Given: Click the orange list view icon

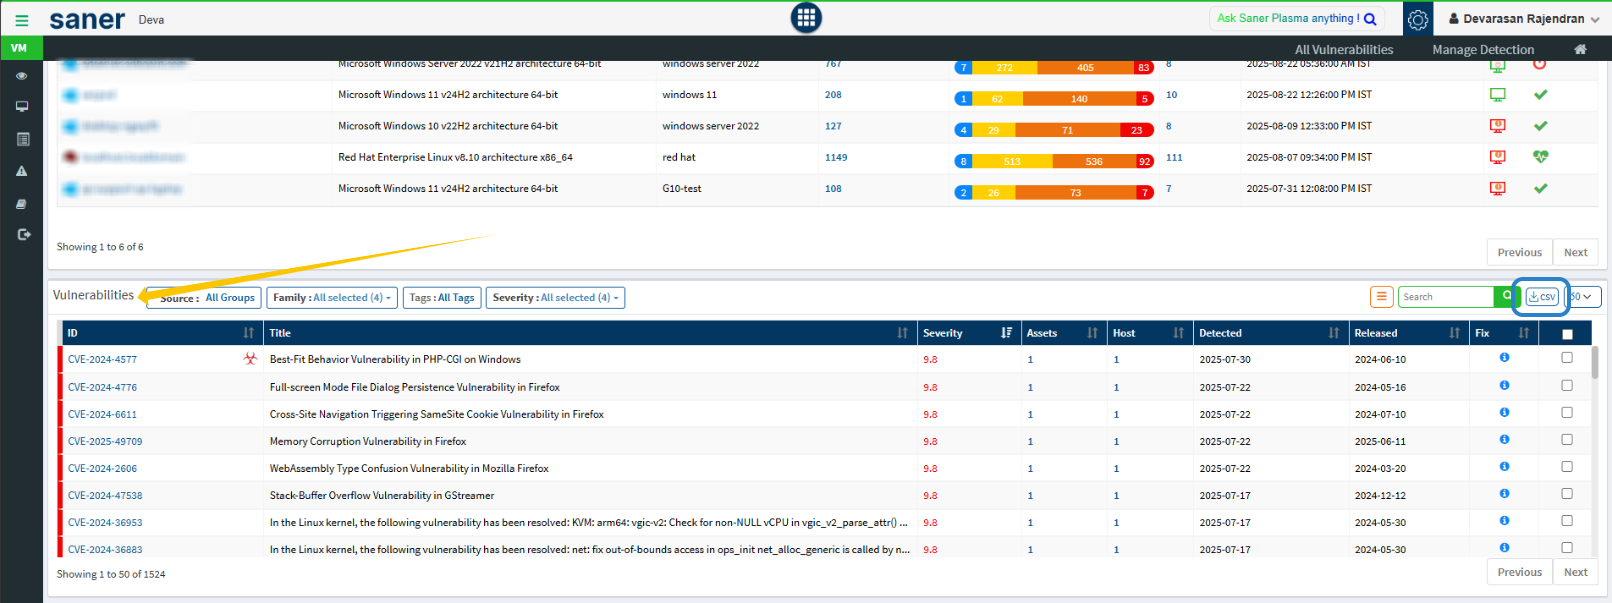Looking at the screenshot, I should [x=1381, y=297].
